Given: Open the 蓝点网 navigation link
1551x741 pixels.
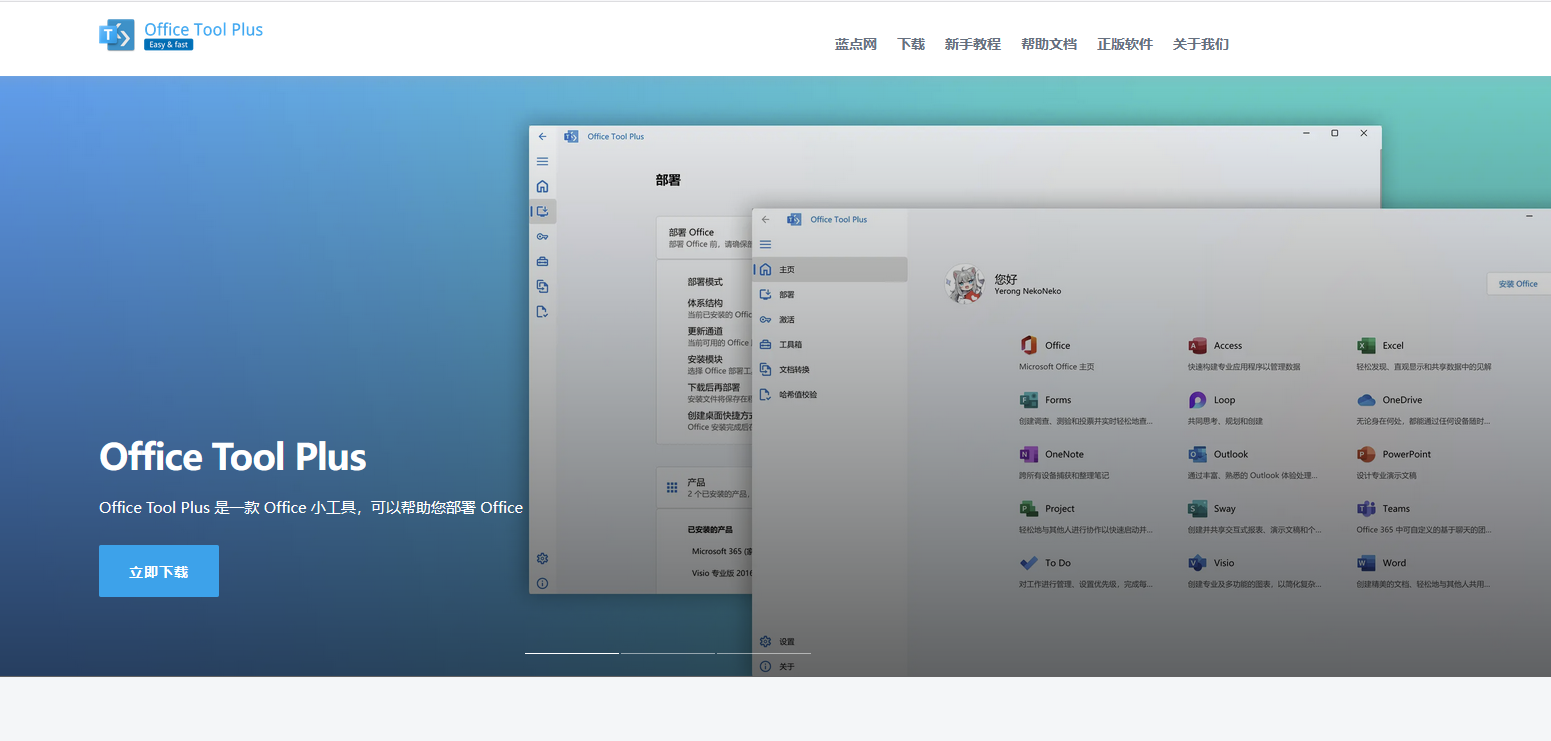Looking at the screenshot, I should 856,44.
